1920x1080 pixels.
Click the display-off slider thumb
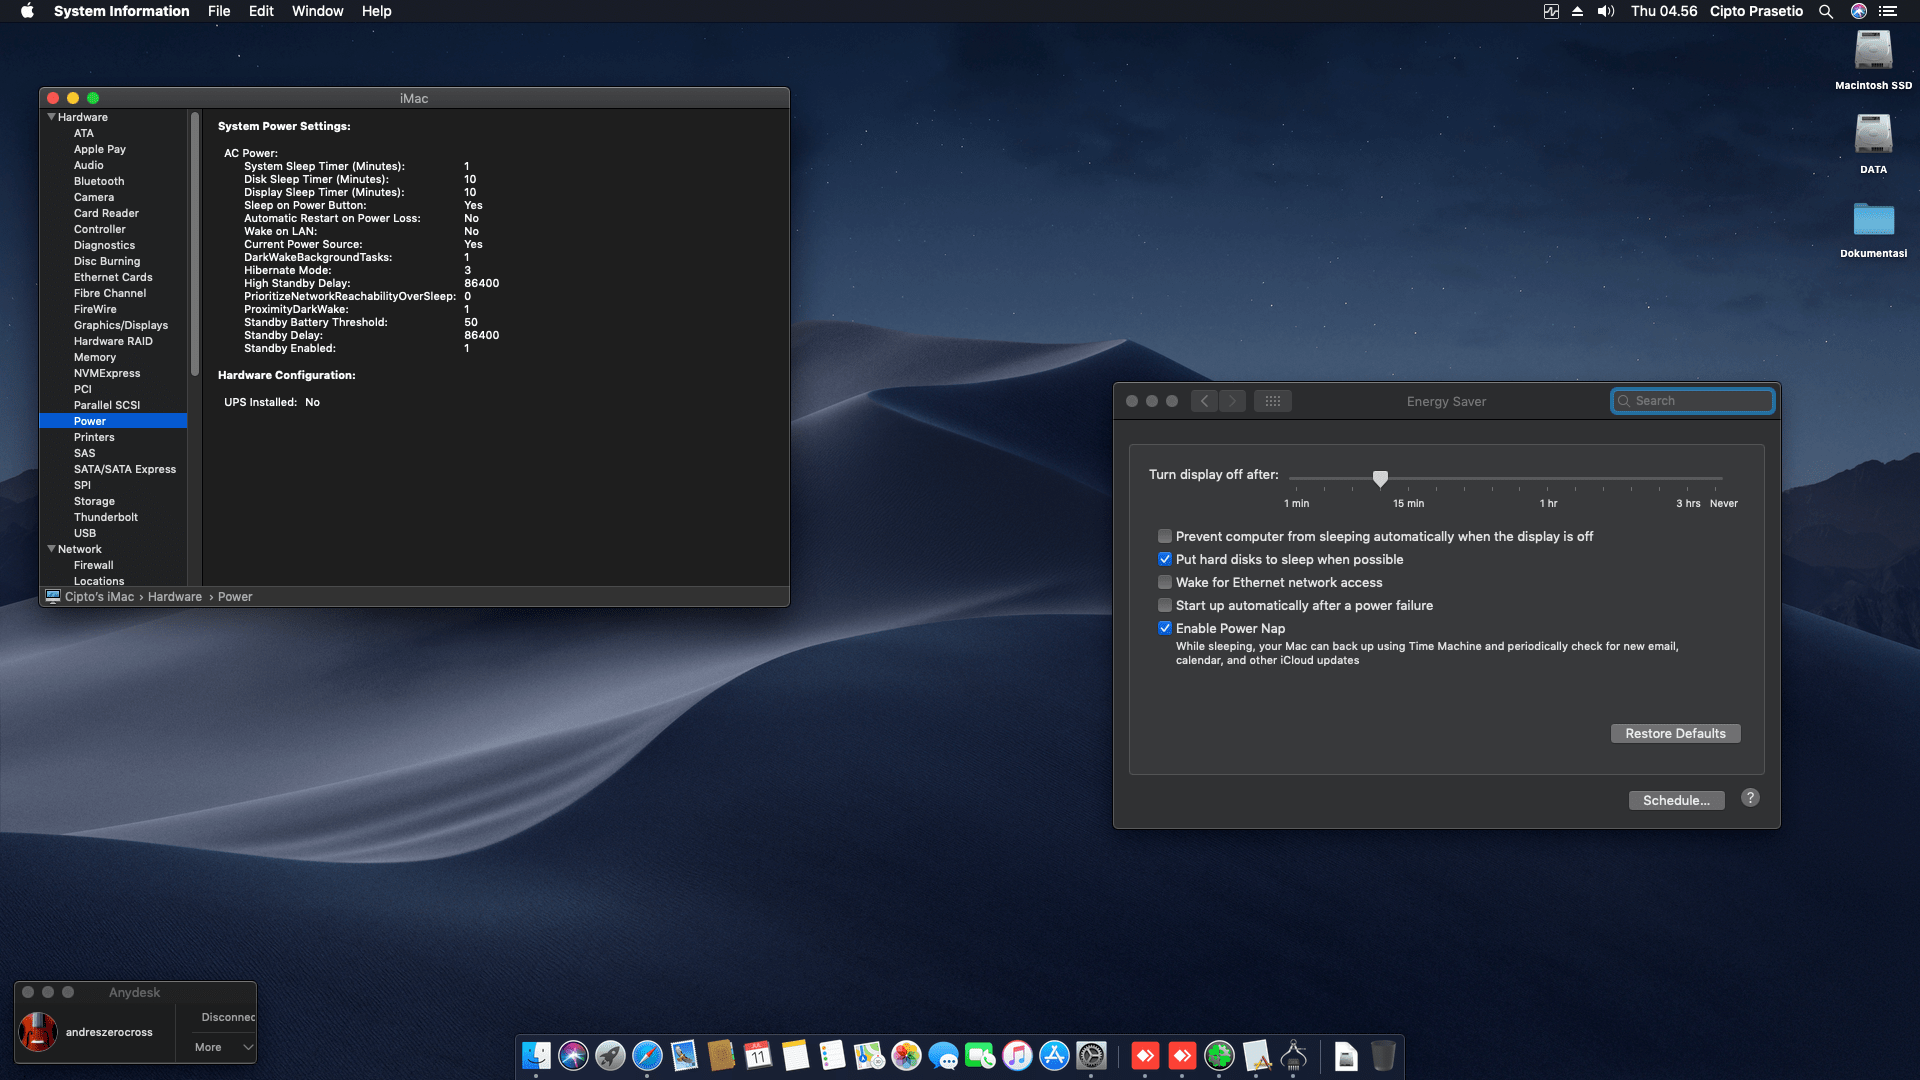pos(1380,479)
